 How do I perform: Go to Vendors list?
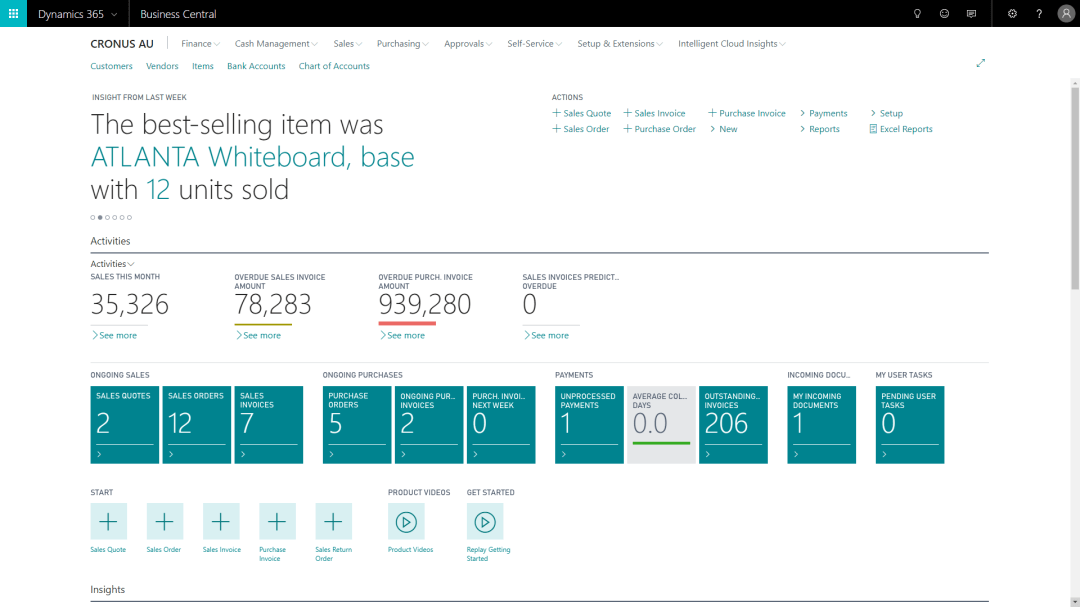click(x=162, y=66)
